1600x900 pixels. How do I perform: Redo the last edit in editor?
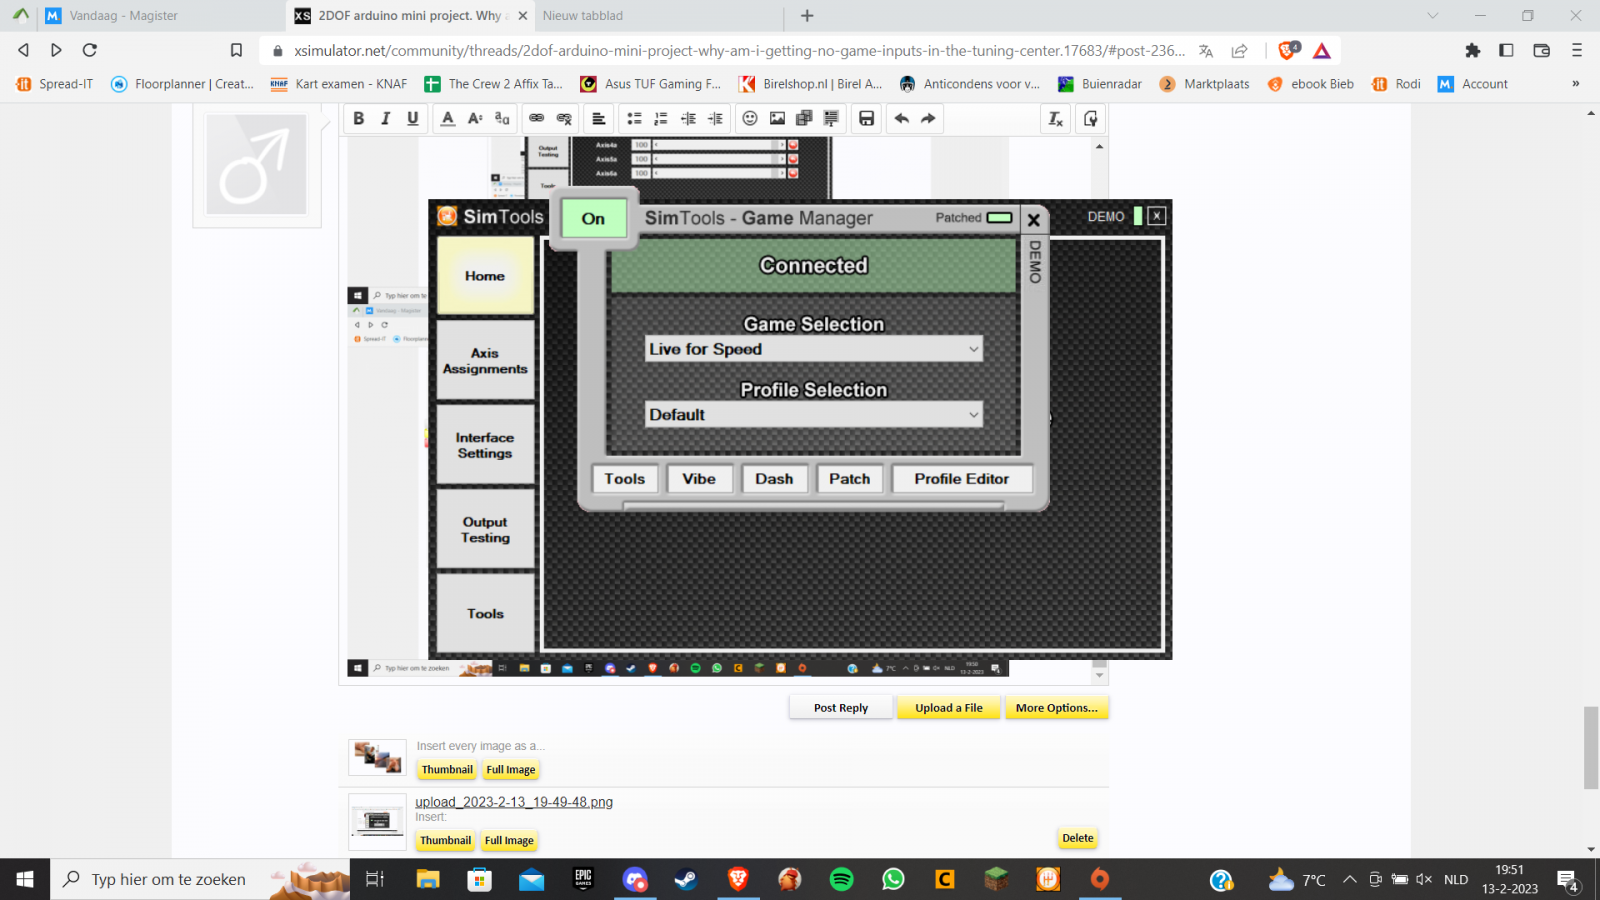tap(928, 119)
